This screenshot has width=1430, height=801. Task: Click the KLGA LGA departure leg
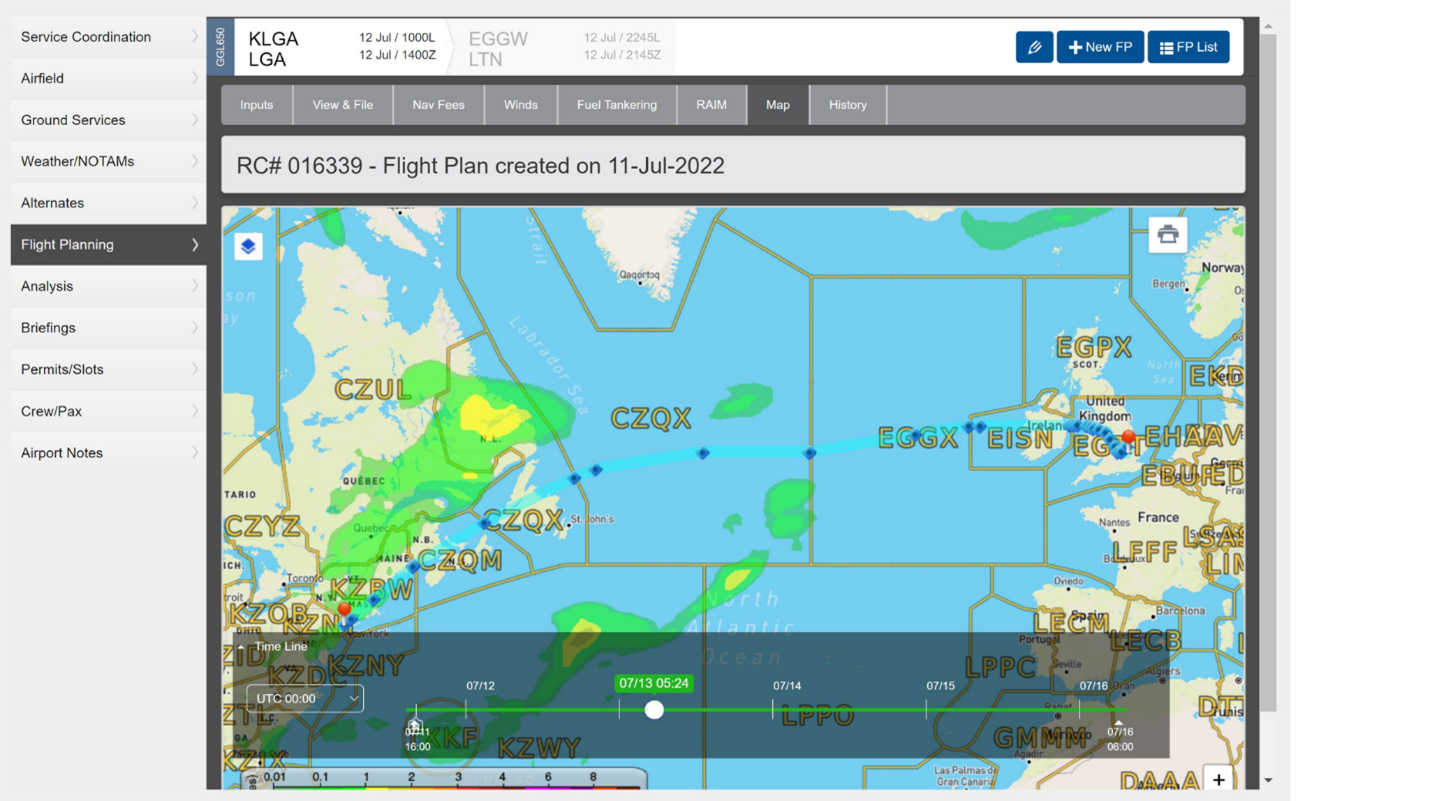(x=342, y=47)
